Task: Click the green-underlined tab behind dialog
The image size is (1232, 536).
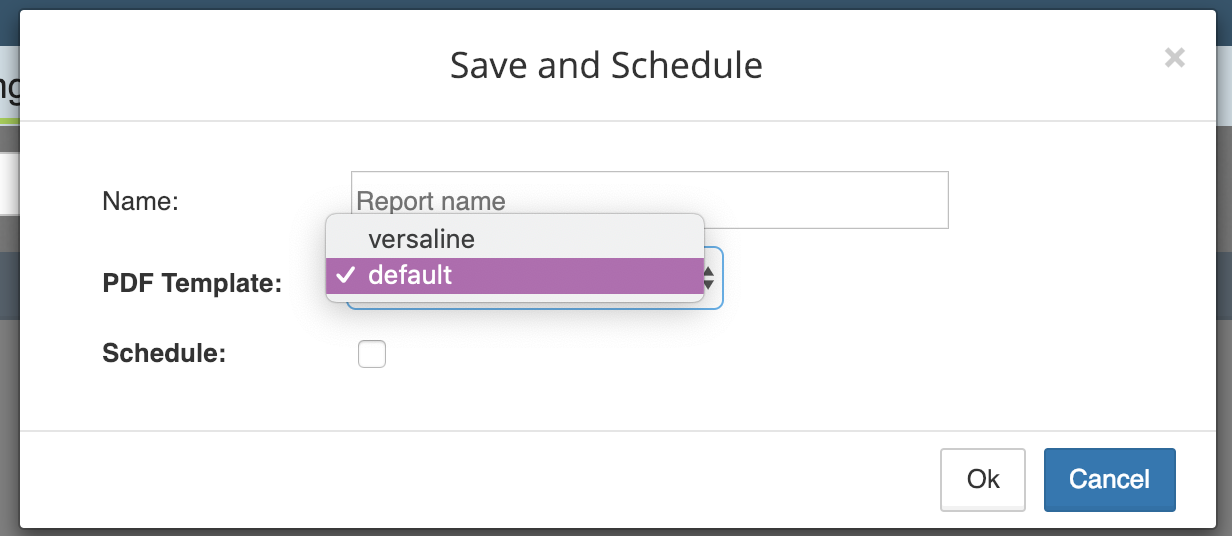Action: (x=9, y=90)
